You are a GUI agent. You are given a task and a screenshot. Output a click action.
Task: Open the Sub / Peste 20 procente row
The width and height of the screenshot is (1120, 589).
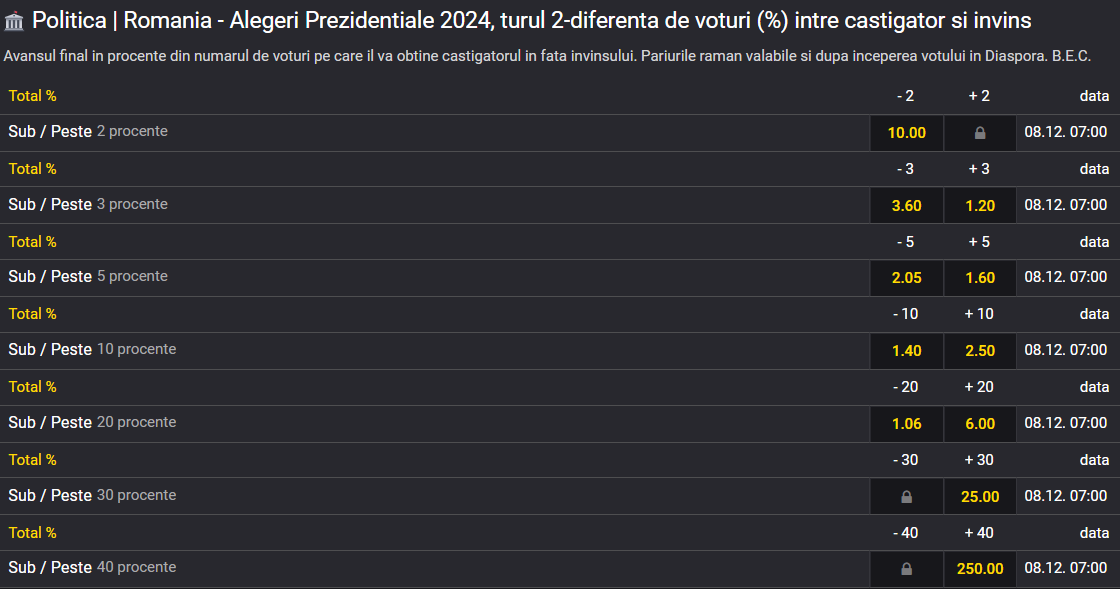(x=560, y=423)
